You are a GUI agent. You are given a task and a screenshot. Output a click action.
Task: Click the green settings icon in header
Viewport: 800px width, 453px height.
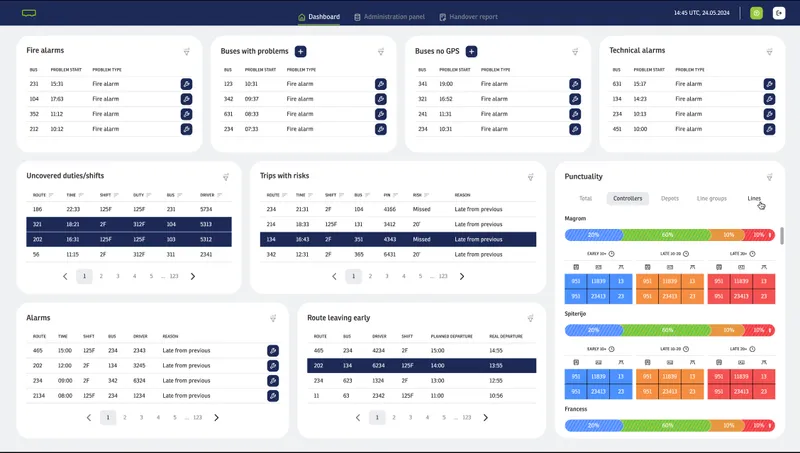756,13
